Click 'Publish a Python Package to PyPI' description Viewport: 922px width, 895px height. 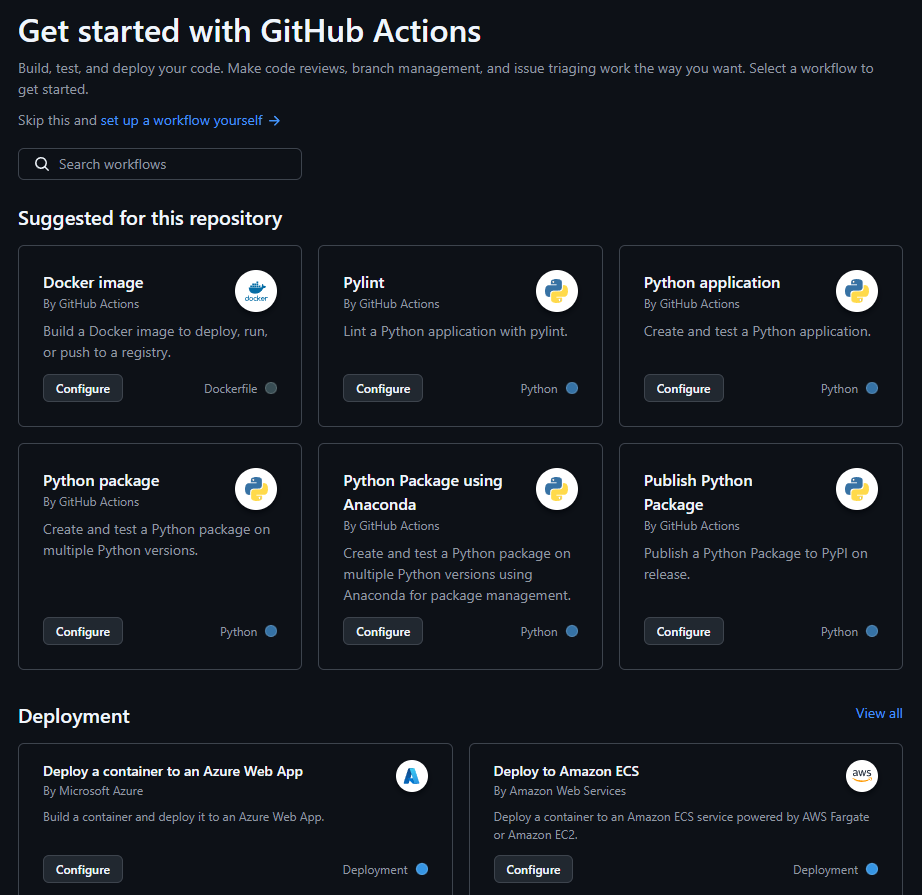pos(756,564)
